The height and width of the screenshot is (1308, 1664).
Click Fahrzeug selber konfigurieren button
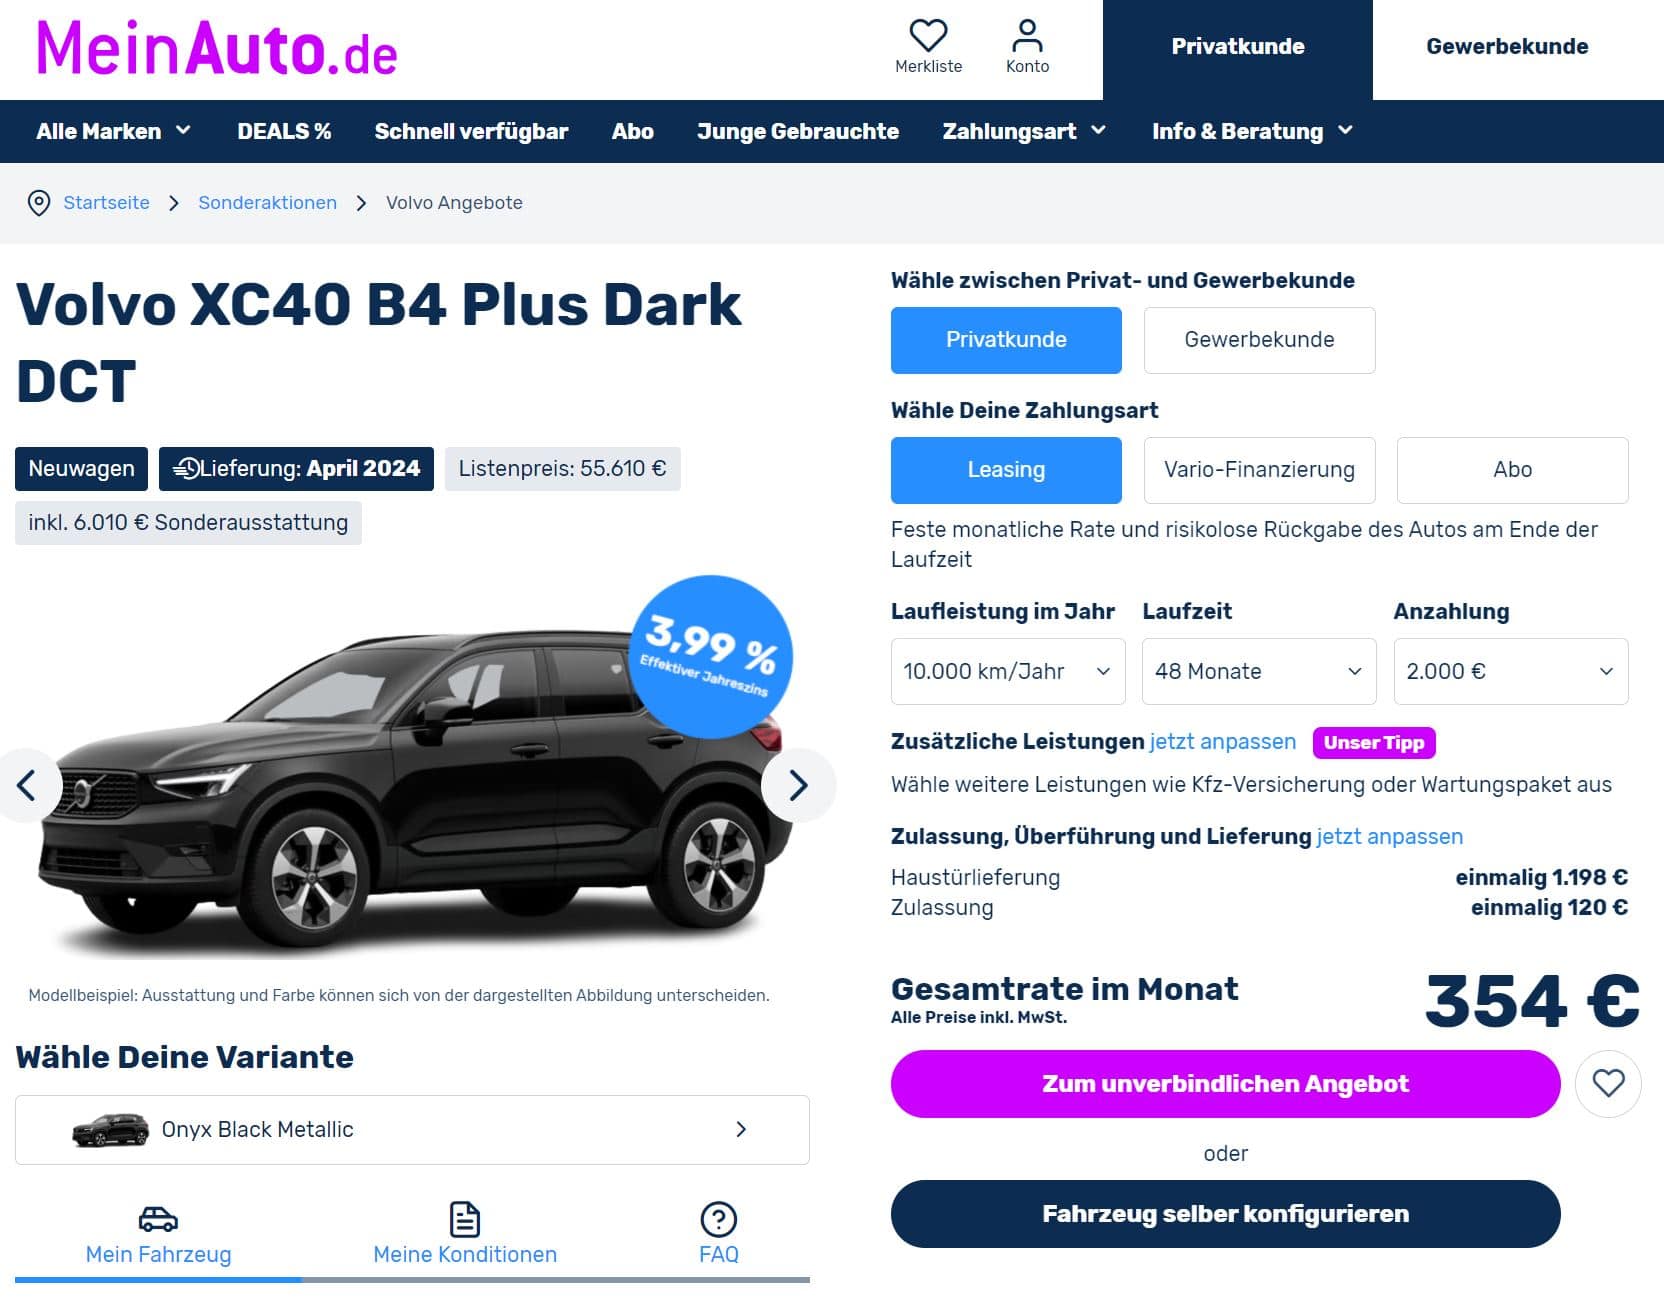point(1225,1214)
